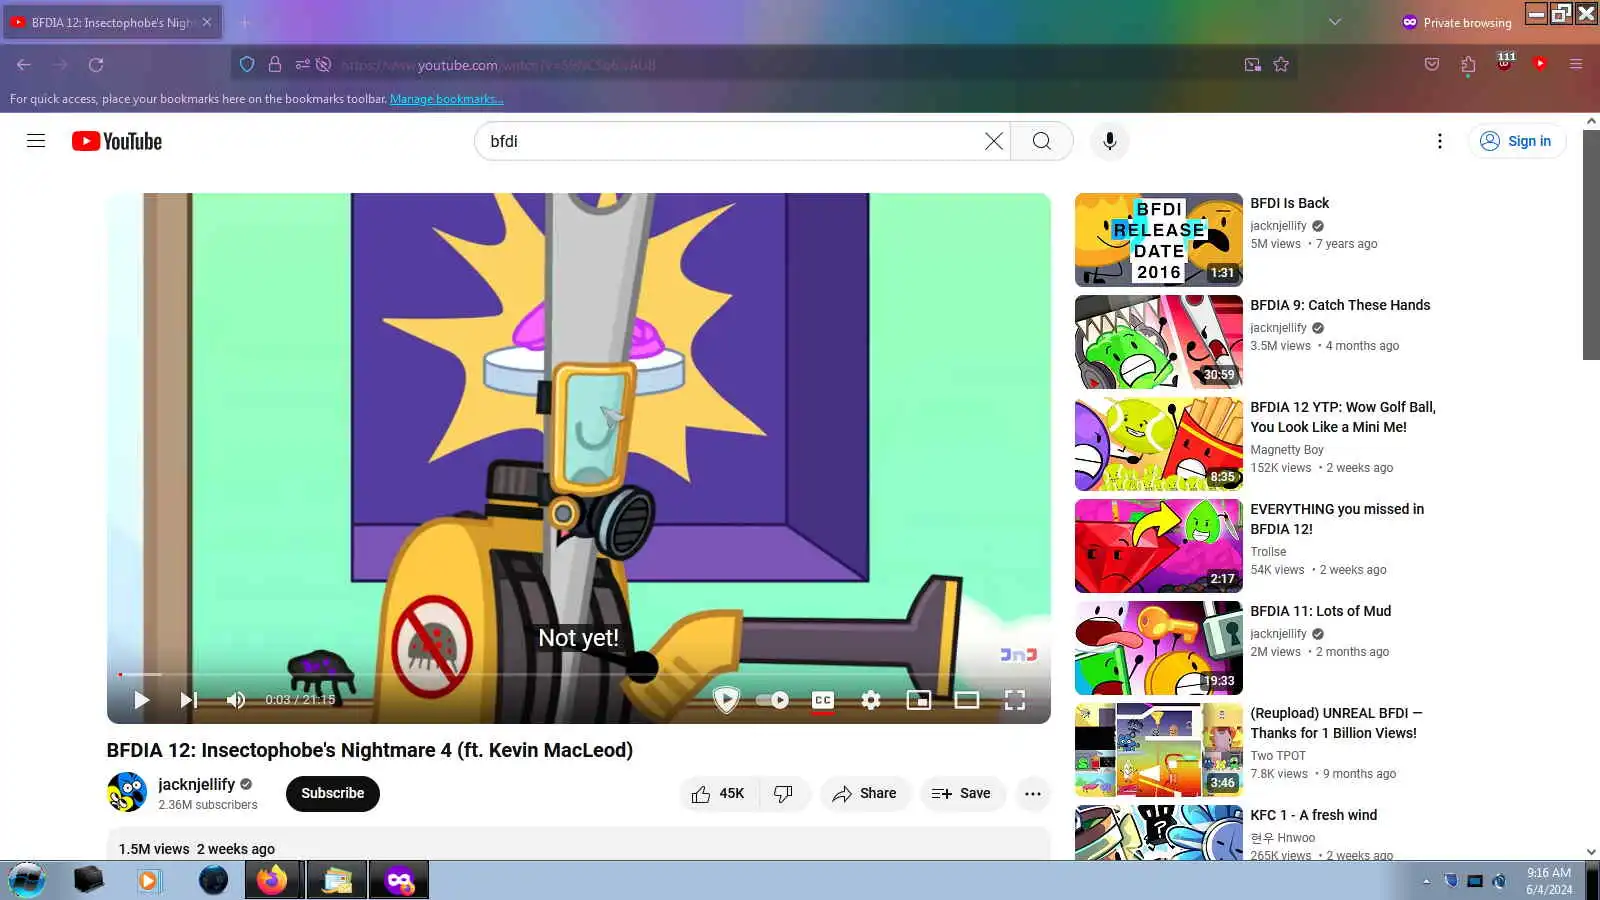1600x900 pixels.
Task: Seek on the video progress bar
Action: point(579,675)
